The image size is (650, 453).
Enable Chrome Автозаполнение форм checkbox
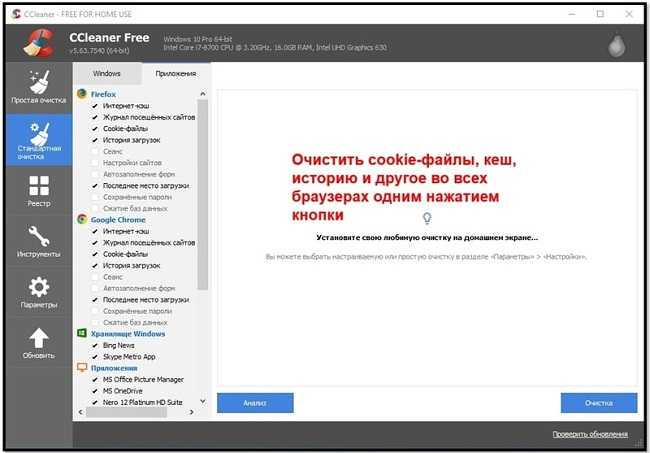95,288
